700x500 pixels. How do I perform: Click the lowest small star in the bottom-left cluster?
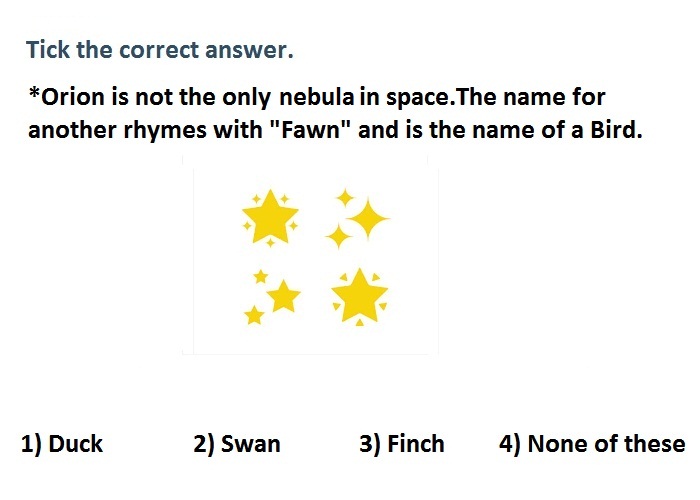pyautogui.click(x=254, y=315)
